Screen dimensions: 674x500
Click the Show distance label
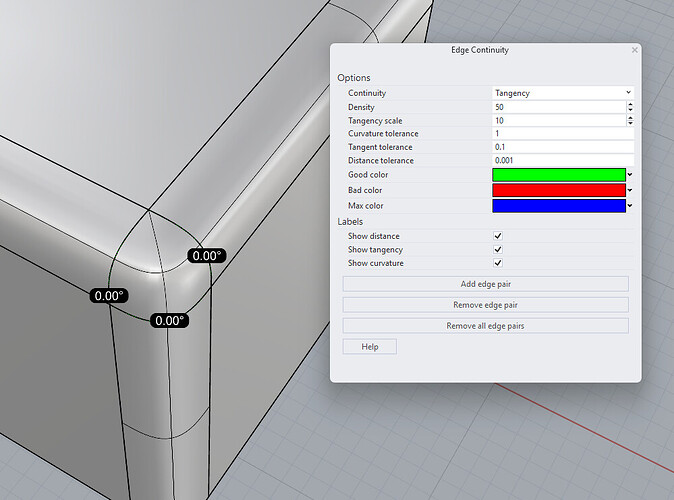point(374,236)
